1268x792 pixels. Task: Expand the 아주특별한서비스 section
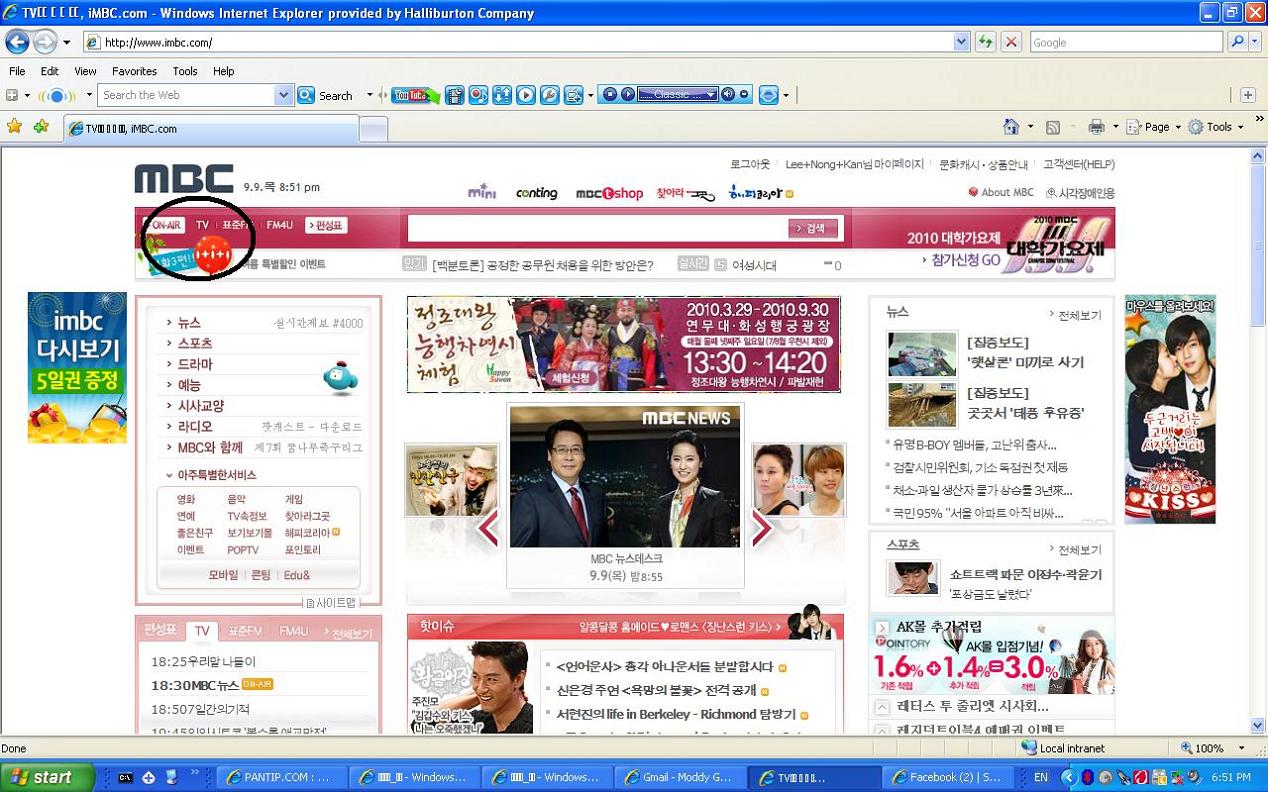pyautogui.click(x=211, y=475)
